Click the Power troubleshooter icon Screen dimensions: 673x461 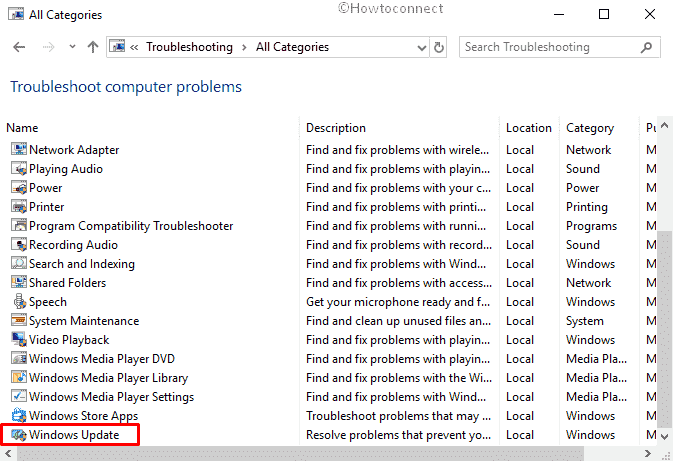[x=19, y=188]
